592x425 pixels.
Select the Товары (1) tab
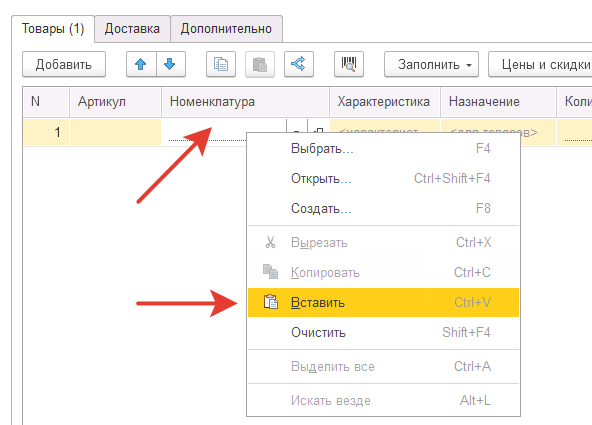coord(53,29)
